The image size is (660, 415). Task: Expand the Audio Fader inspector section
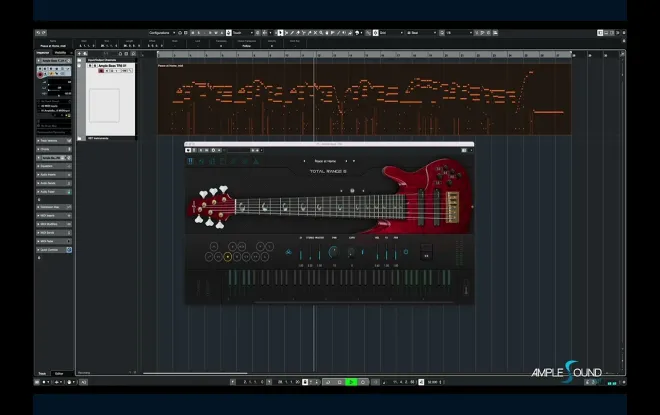tap(54, 192)
